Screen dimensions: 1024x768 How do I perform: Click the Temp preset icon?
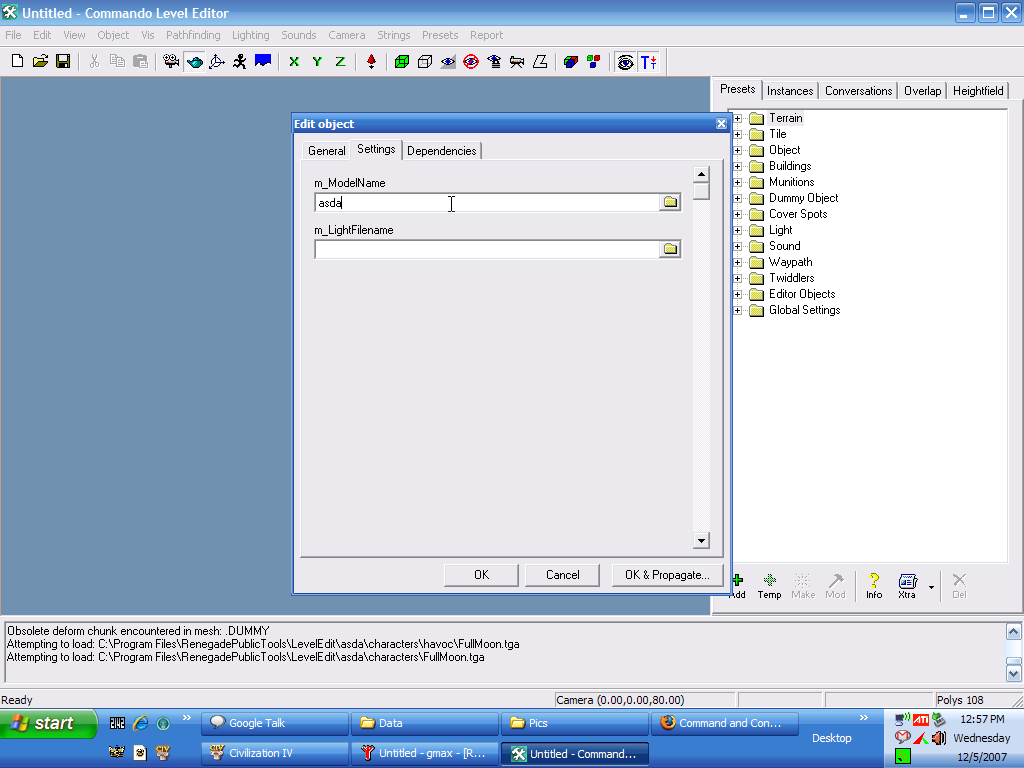(769, 584)
